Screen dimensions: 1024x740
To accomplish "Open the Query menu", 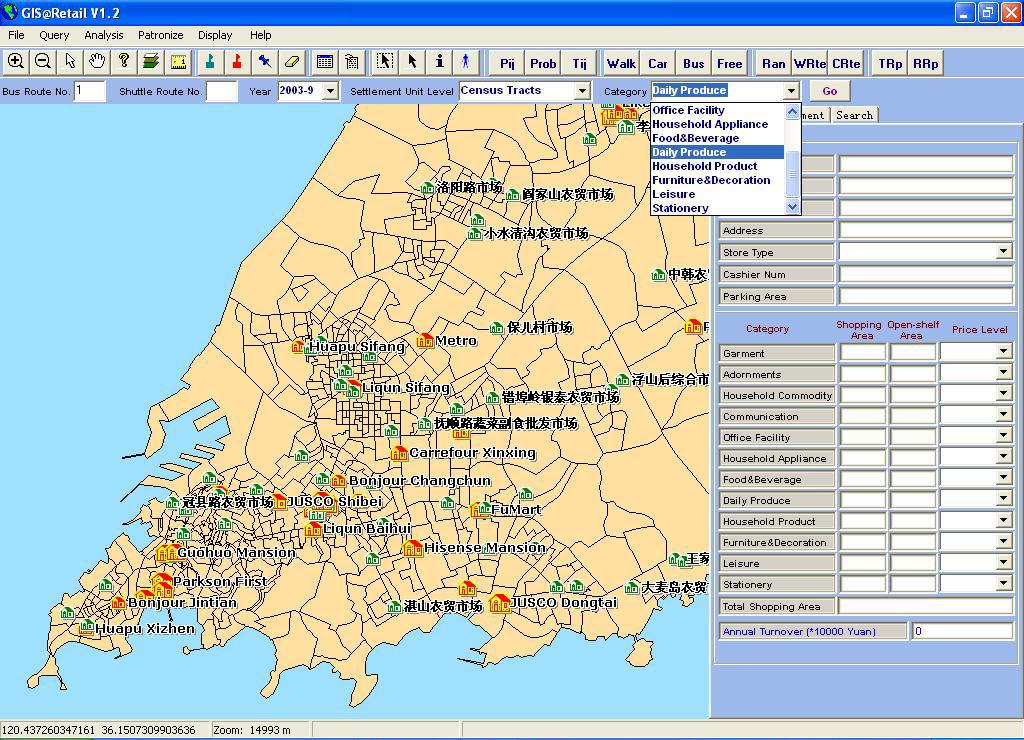I will (54, 35).
